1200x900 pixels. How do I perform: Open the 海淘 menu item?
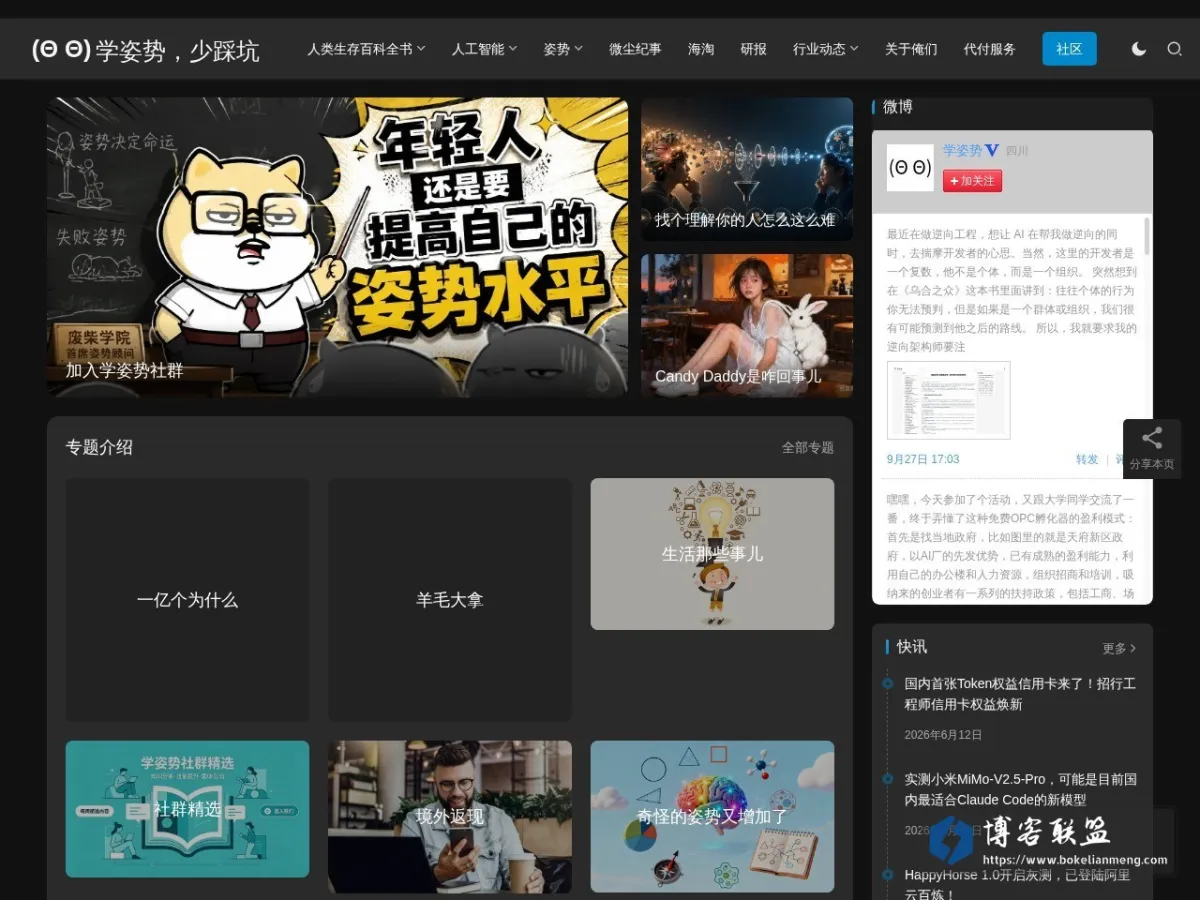coord(701,49)
